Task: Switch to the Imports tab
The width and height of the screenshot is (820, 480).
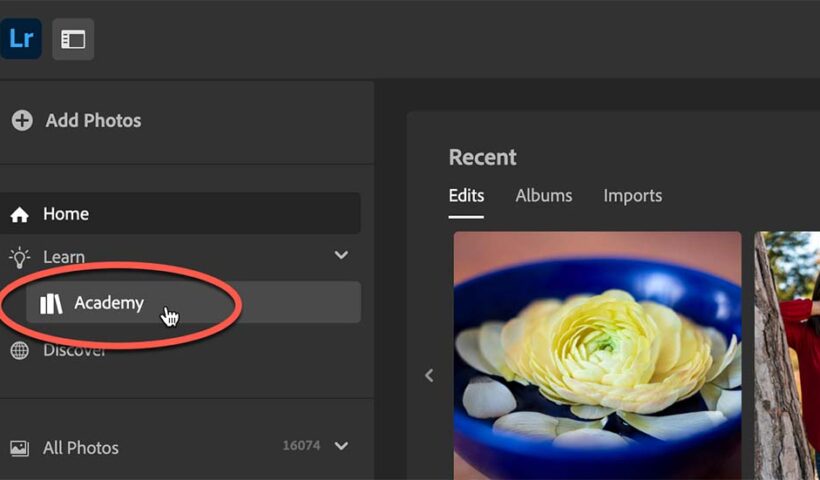Action: coord(632,196)
